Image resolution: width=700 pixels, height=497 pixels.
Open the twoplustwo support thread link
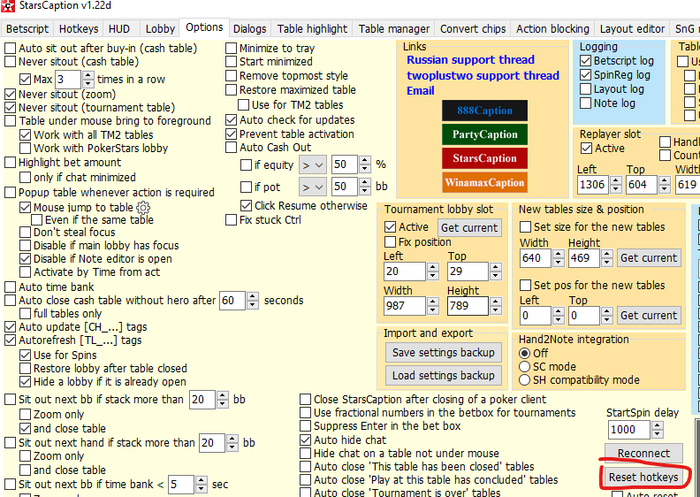[x=483, y=75]
